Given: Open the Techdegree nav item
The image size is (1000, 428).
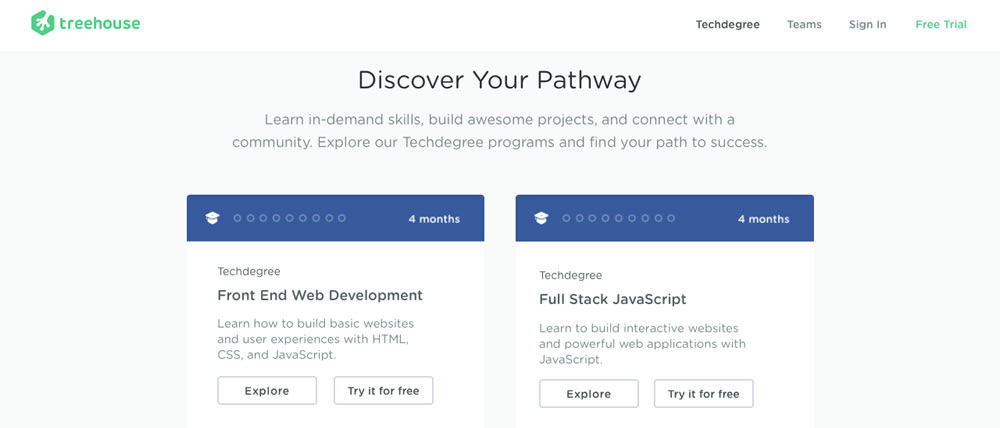Looking at the screenshot, I should [x=728, y=25].
